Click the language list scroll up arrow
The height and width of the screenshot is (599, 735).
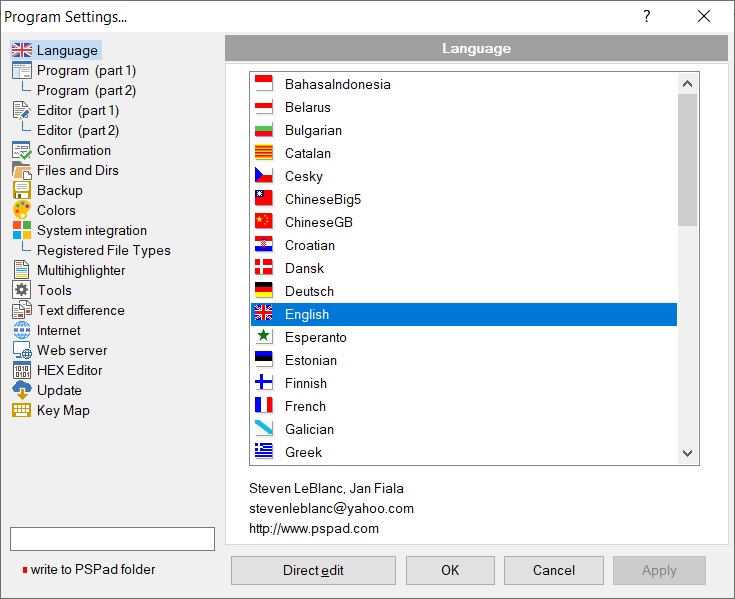(687, 84)
